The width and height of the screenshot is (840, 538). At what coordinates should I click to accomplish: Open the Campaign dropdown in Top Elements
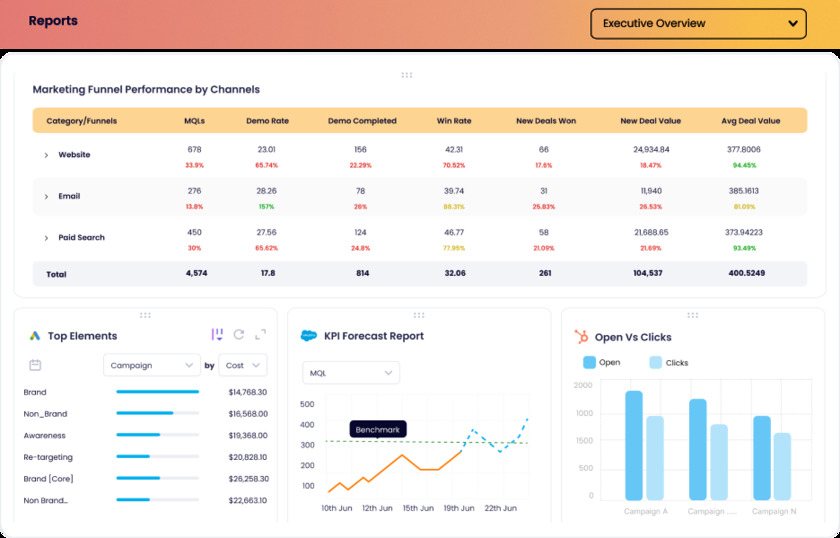point(152,366)
